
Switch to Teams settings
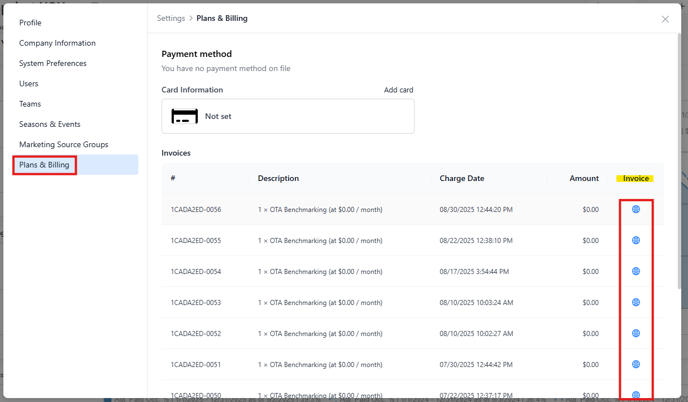30,104
